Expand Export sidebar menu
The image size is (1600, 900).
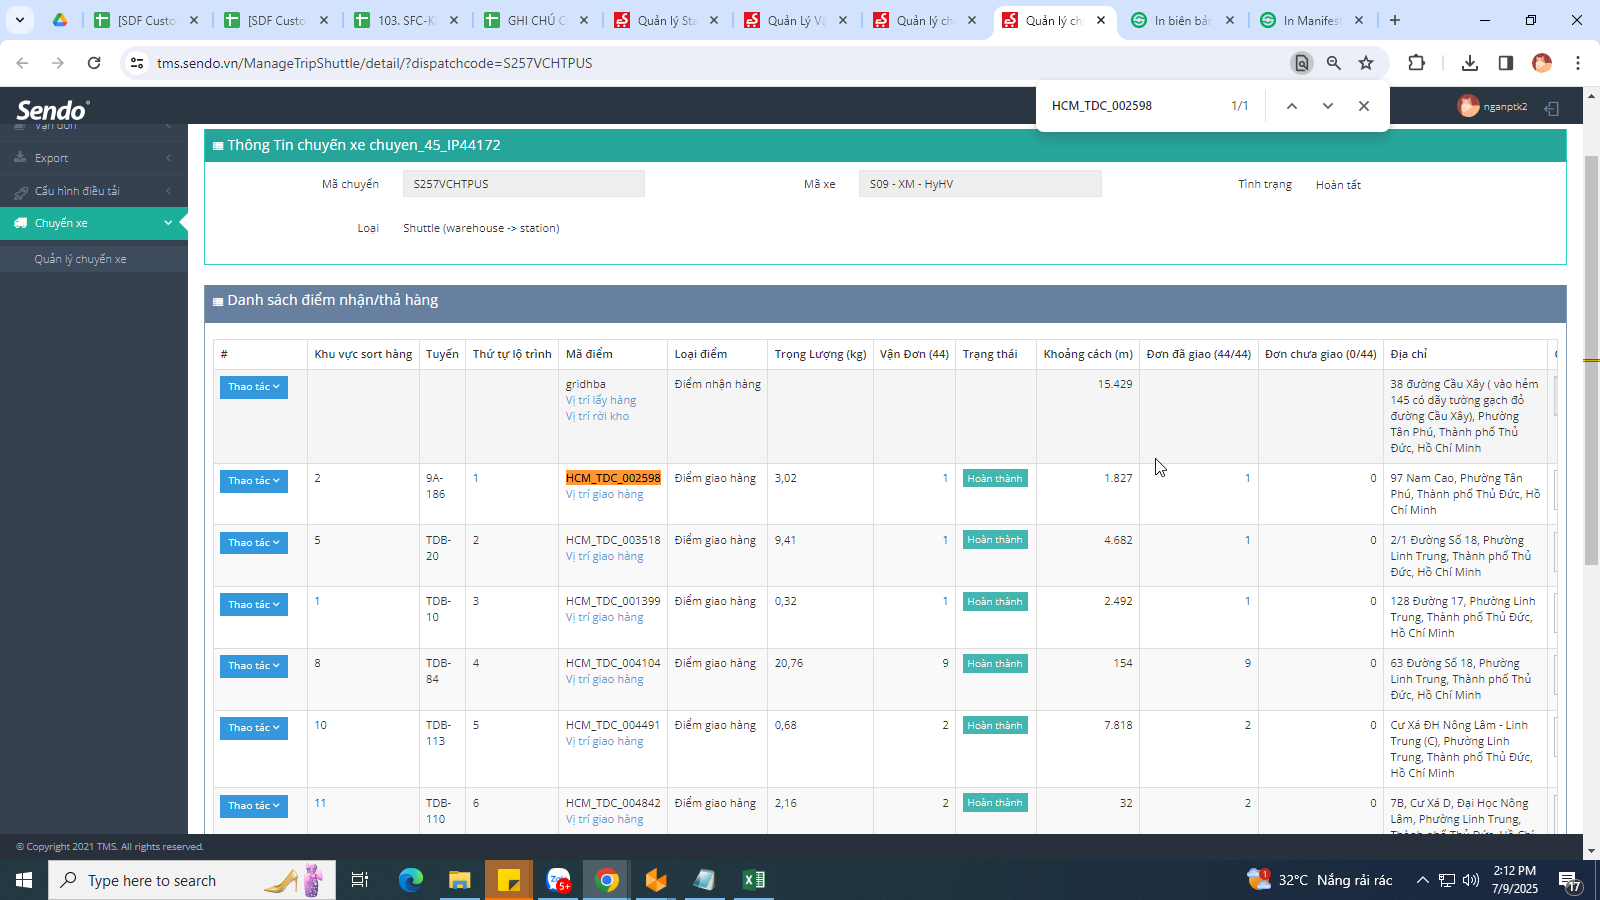coord(94,158)
